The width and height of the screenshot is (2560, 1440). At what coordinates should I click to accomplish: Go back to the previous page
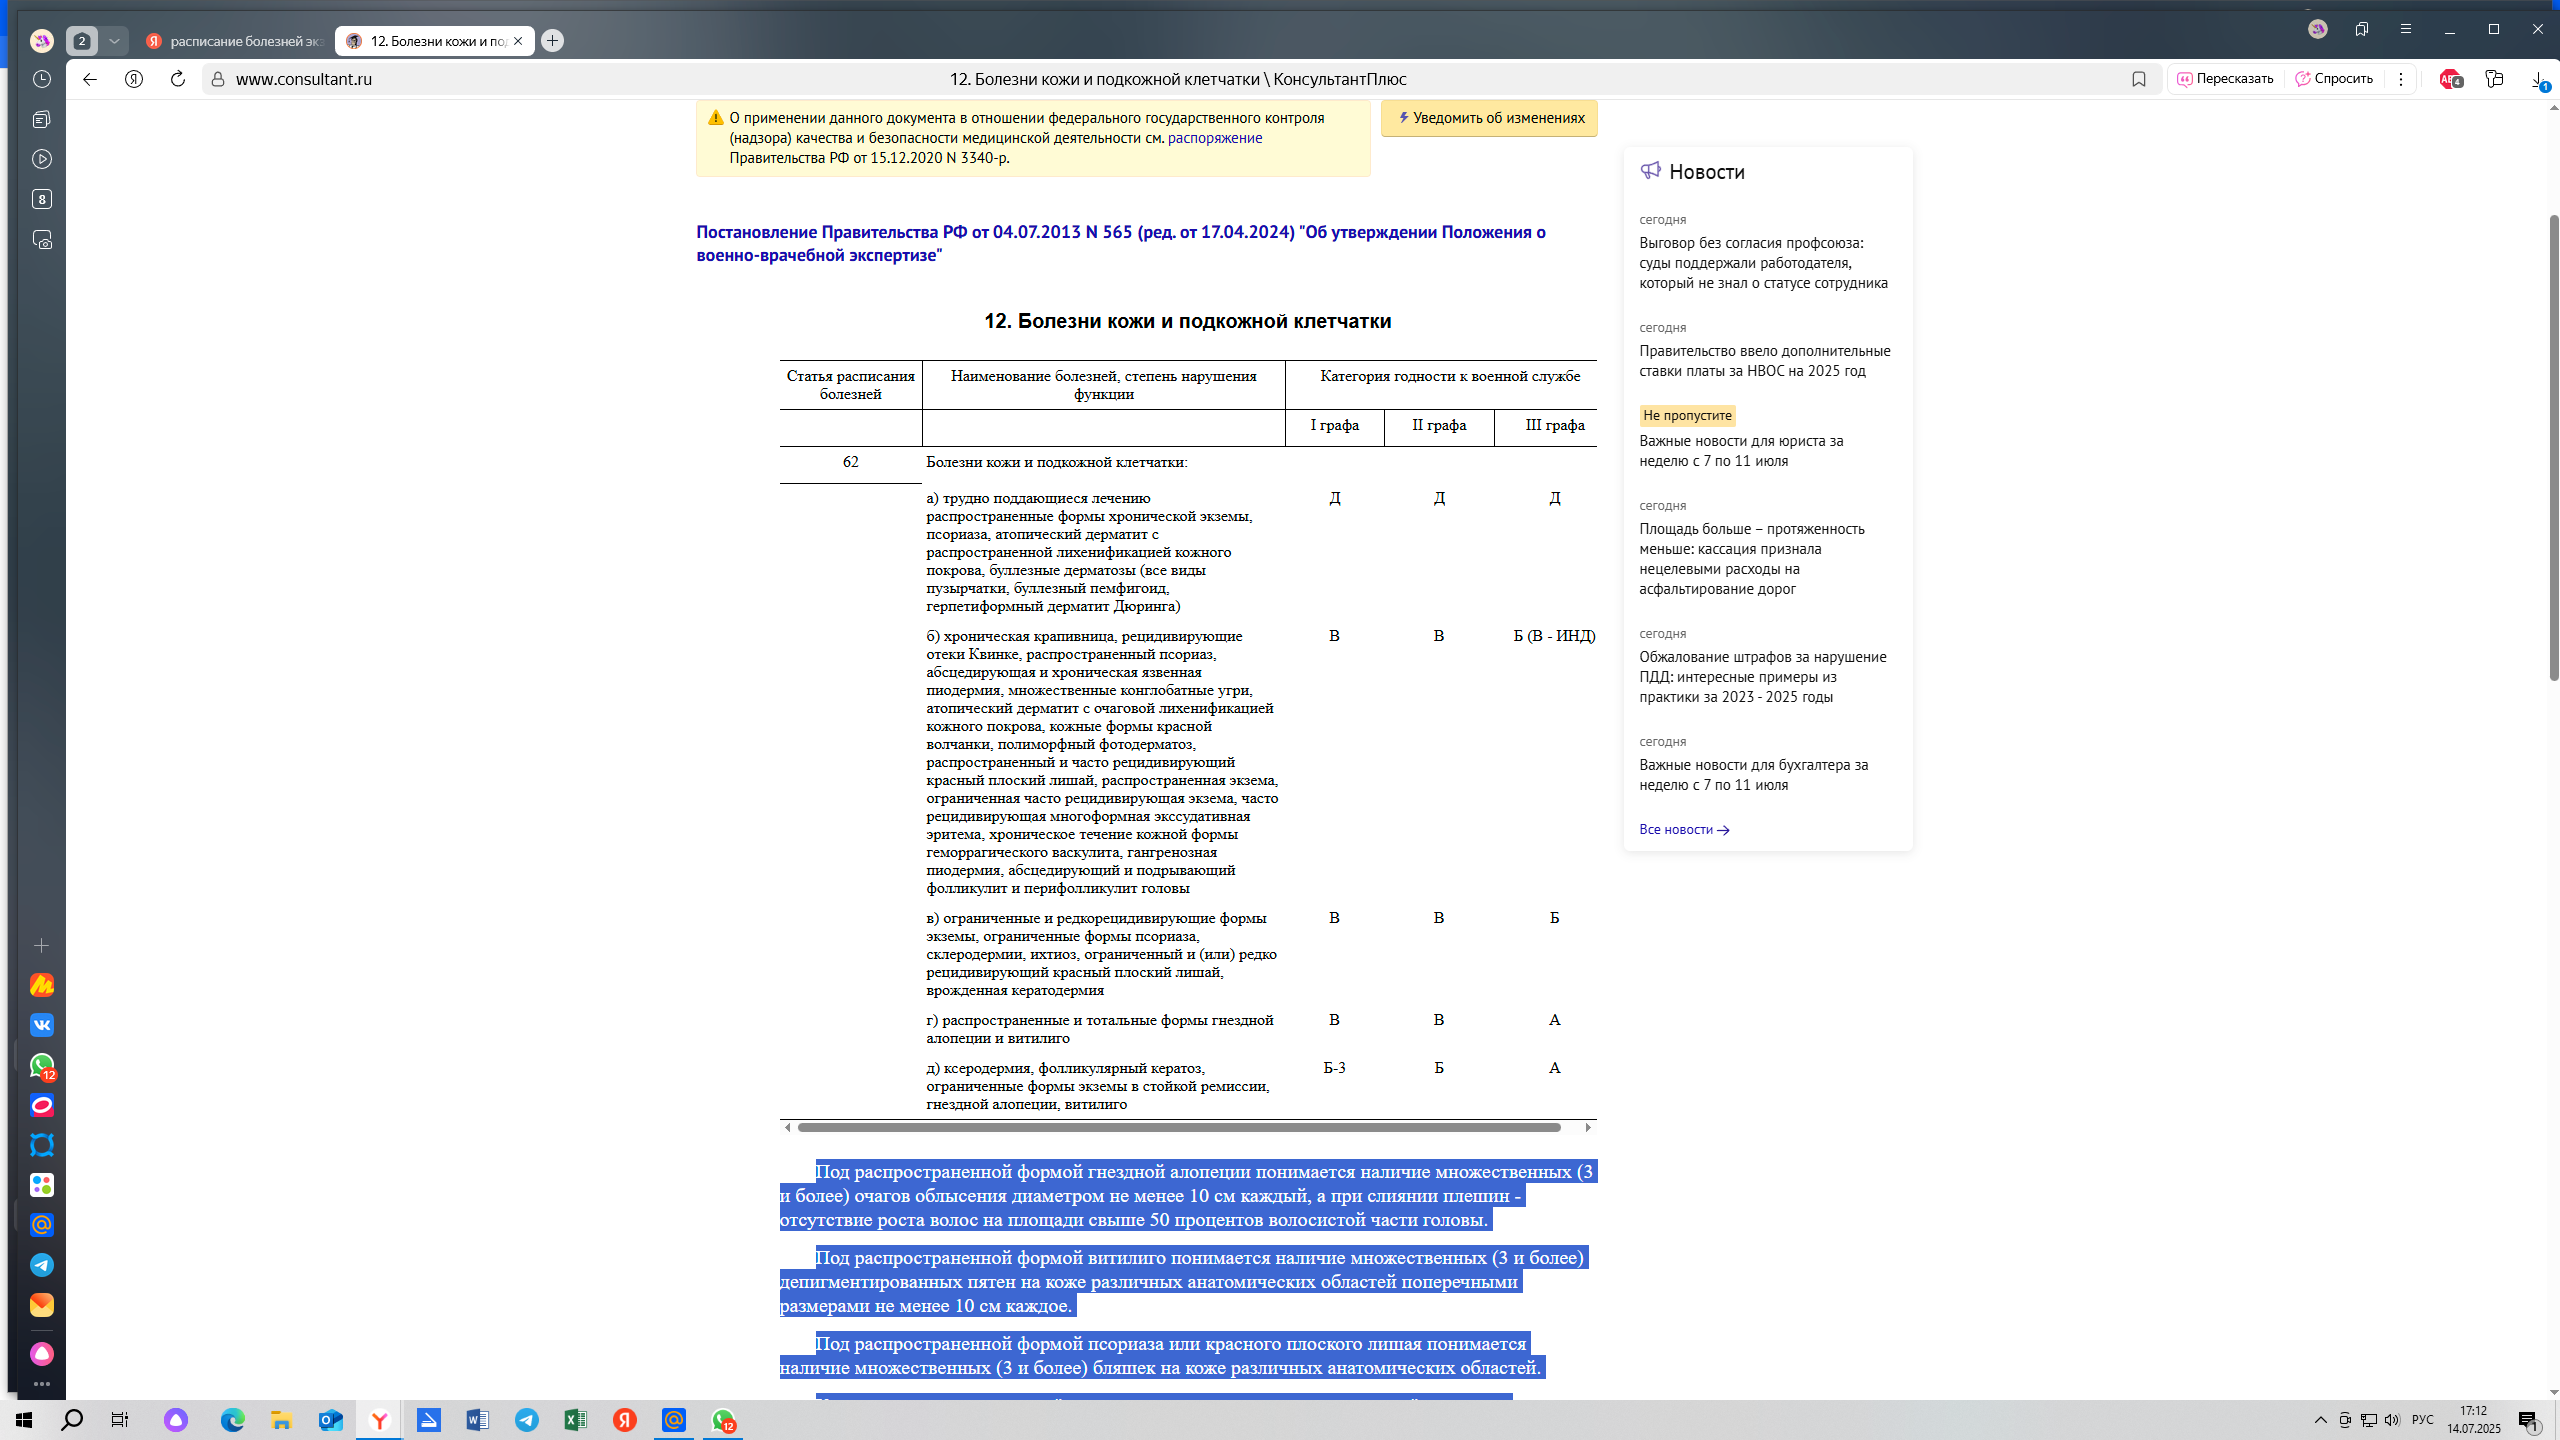90,79
